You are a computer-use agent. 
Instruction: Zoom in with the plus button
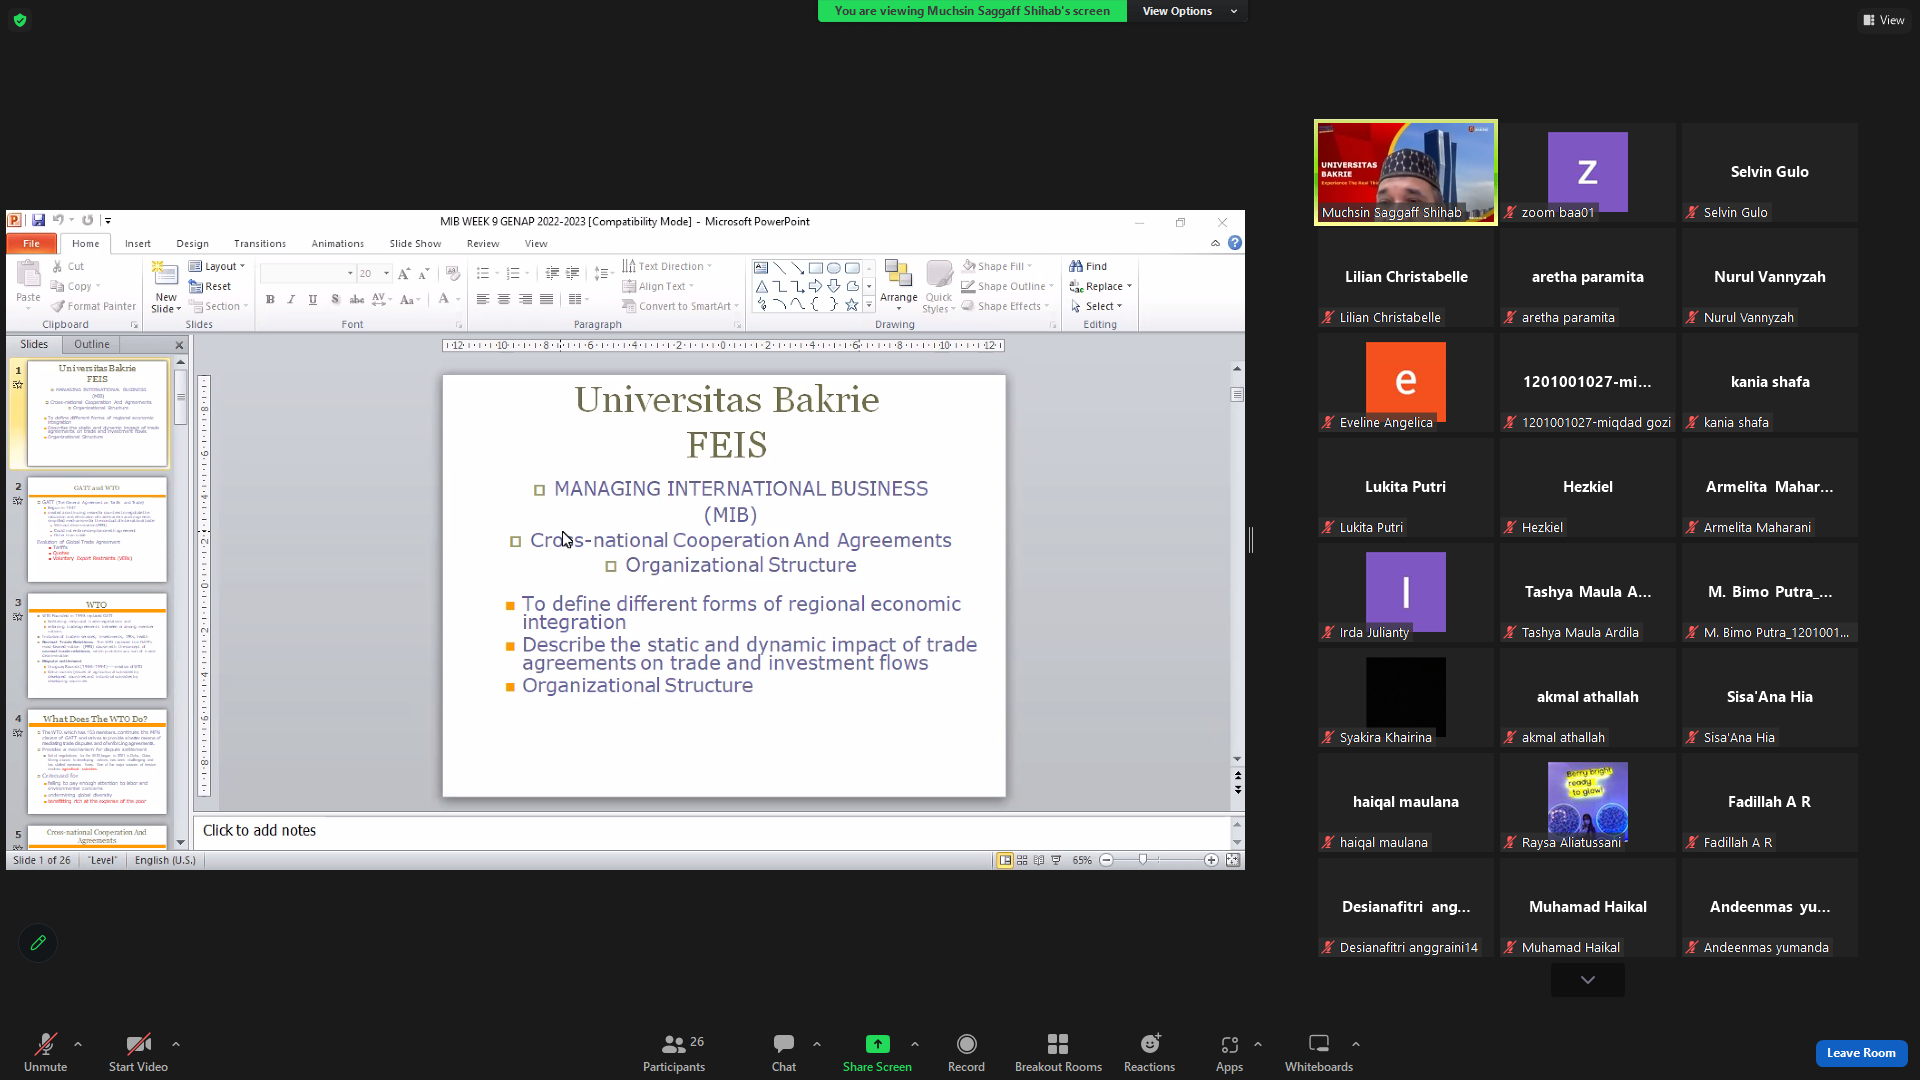tap(1211, 860)
